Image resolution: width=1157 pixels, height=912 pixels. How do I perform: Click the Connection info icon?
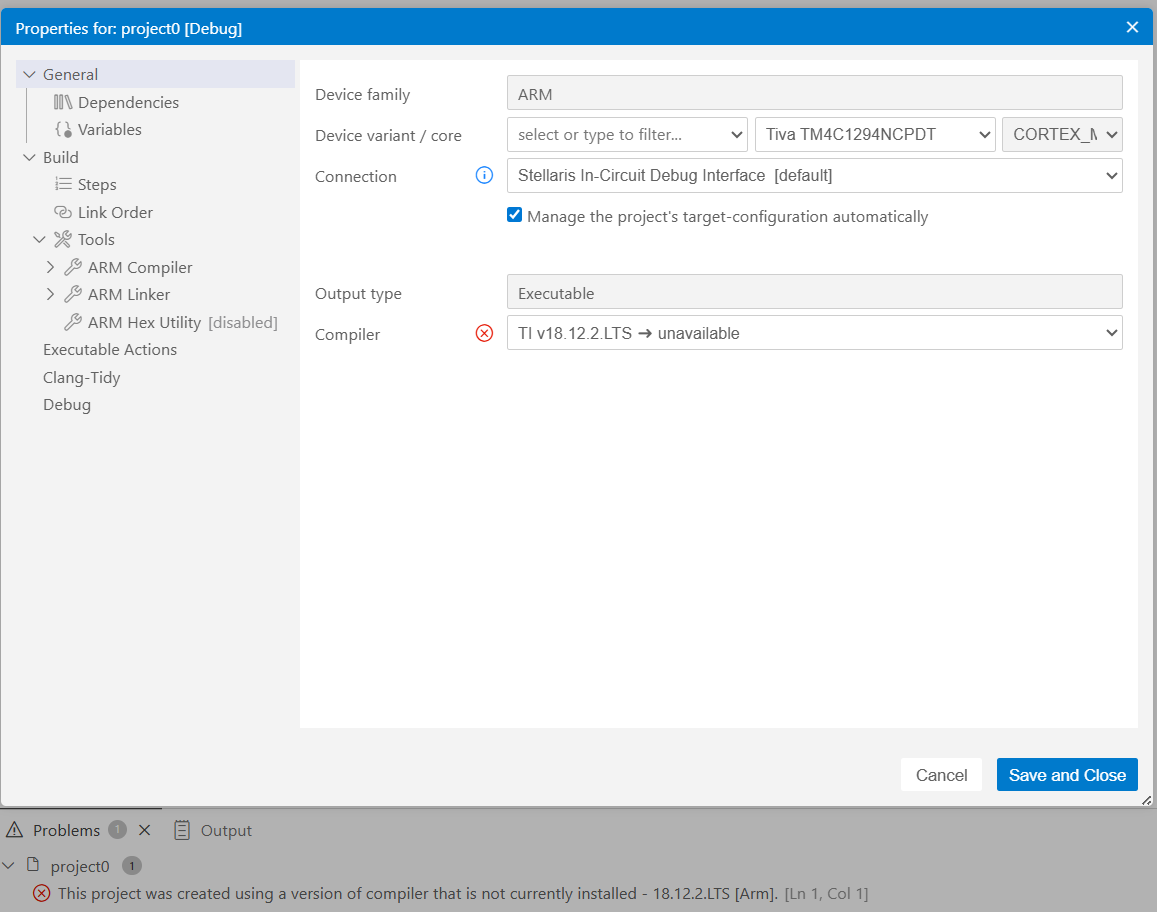pos(484,176)
